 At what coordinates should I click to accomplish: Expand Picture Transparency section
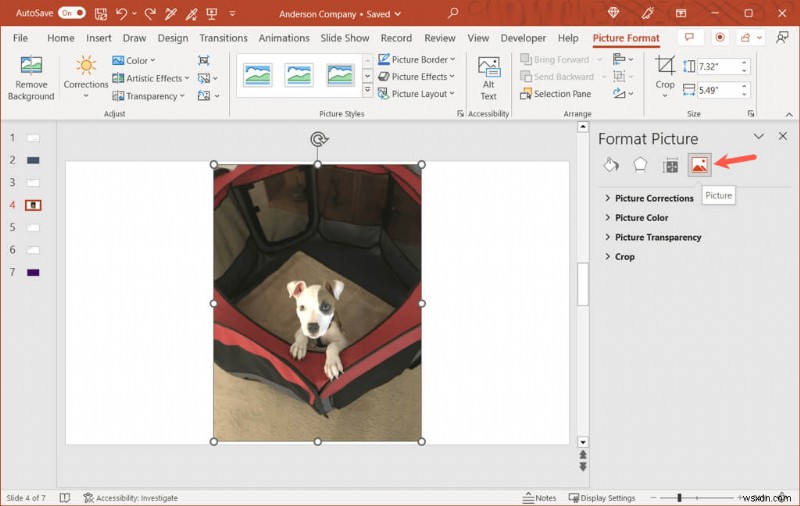653,237
